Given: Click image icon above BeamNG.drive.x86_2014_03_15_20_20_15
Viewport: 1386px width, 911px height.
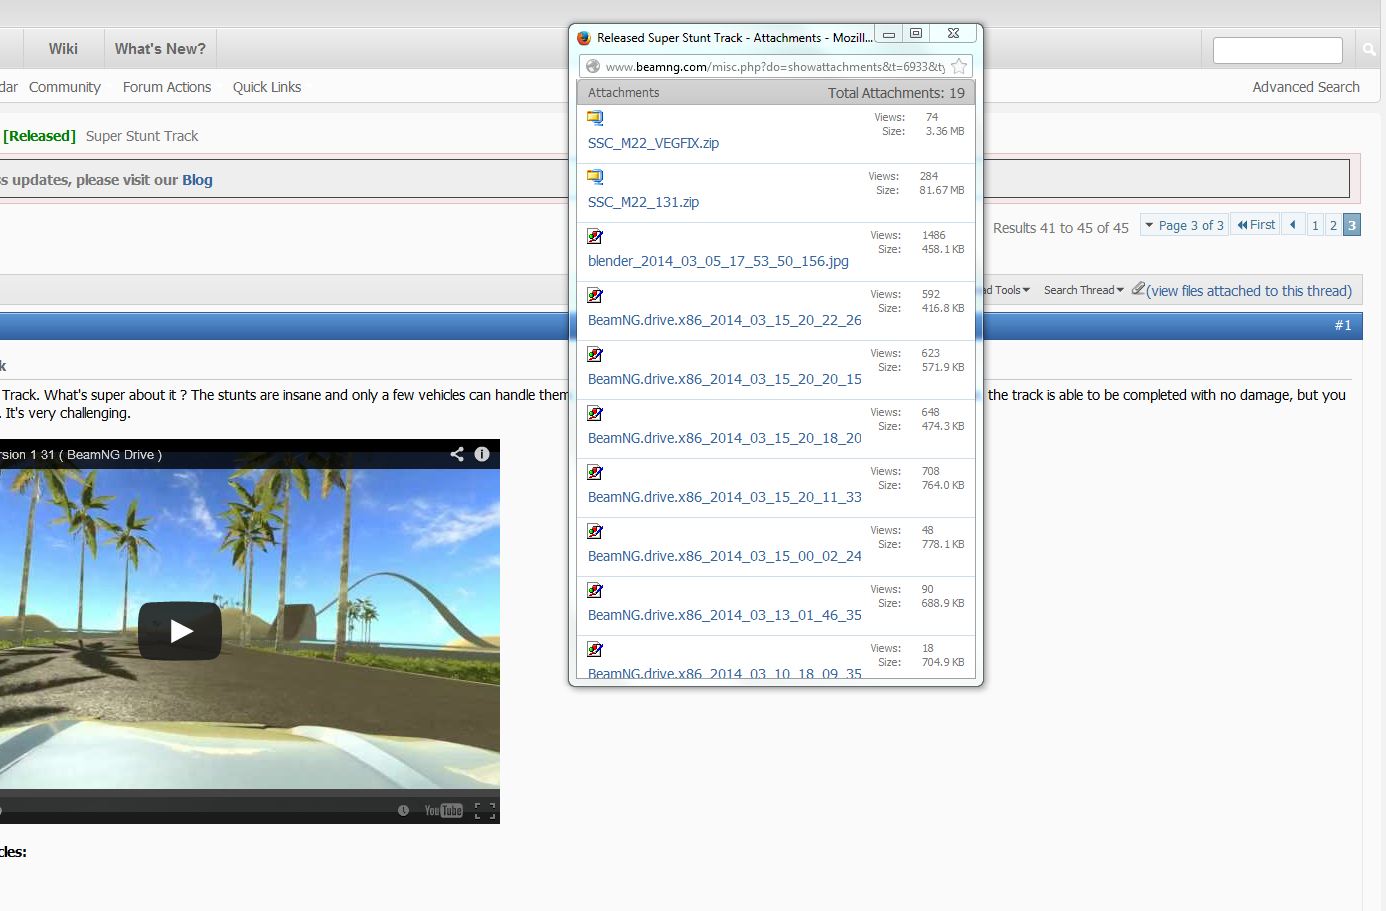Looking at the screenshot, I should [595, 354].
